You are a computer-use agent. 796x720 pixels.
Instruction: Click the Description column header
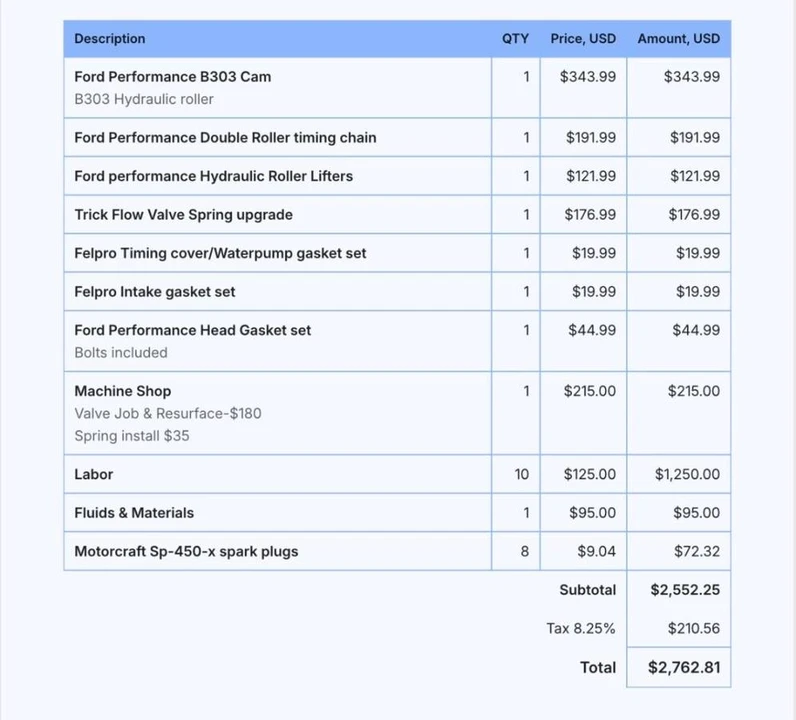click(110, 39)
